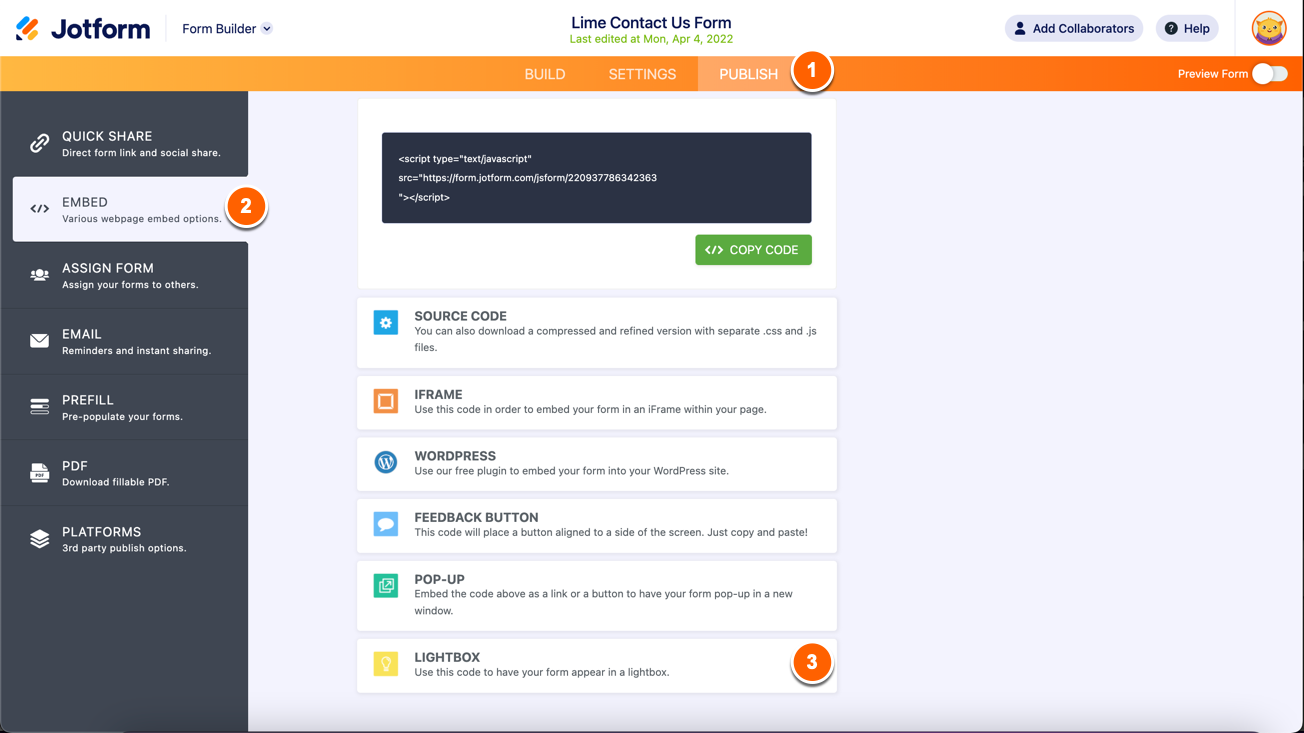
Task: Click the Email envelope icon
Action: pos(39,341)
